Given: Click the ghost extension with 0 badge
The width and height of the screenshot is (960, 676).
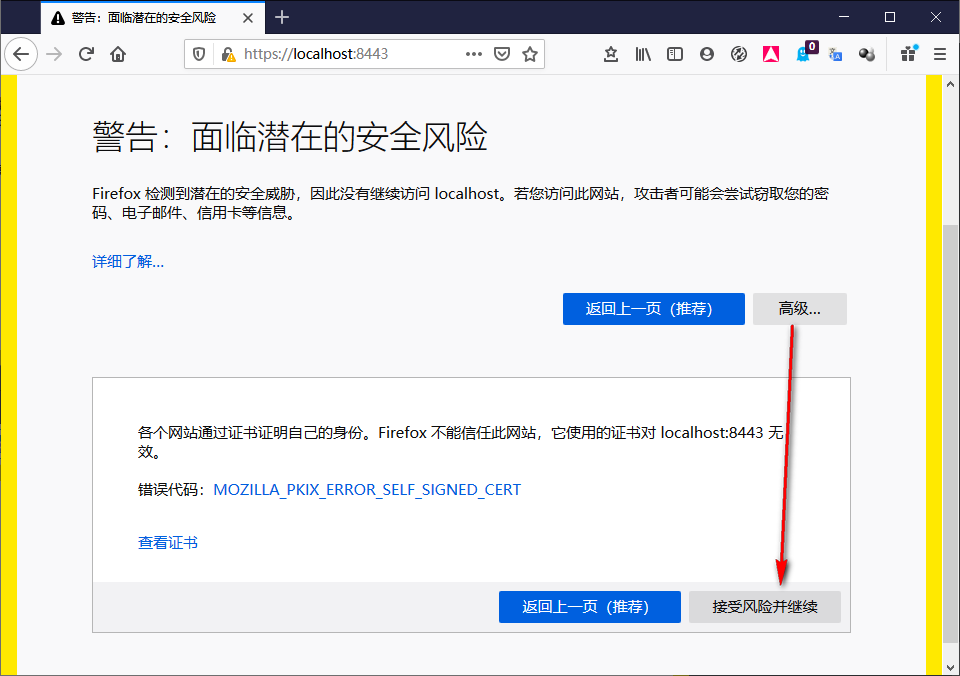Looking at the screenshot, I should point(804,53).
